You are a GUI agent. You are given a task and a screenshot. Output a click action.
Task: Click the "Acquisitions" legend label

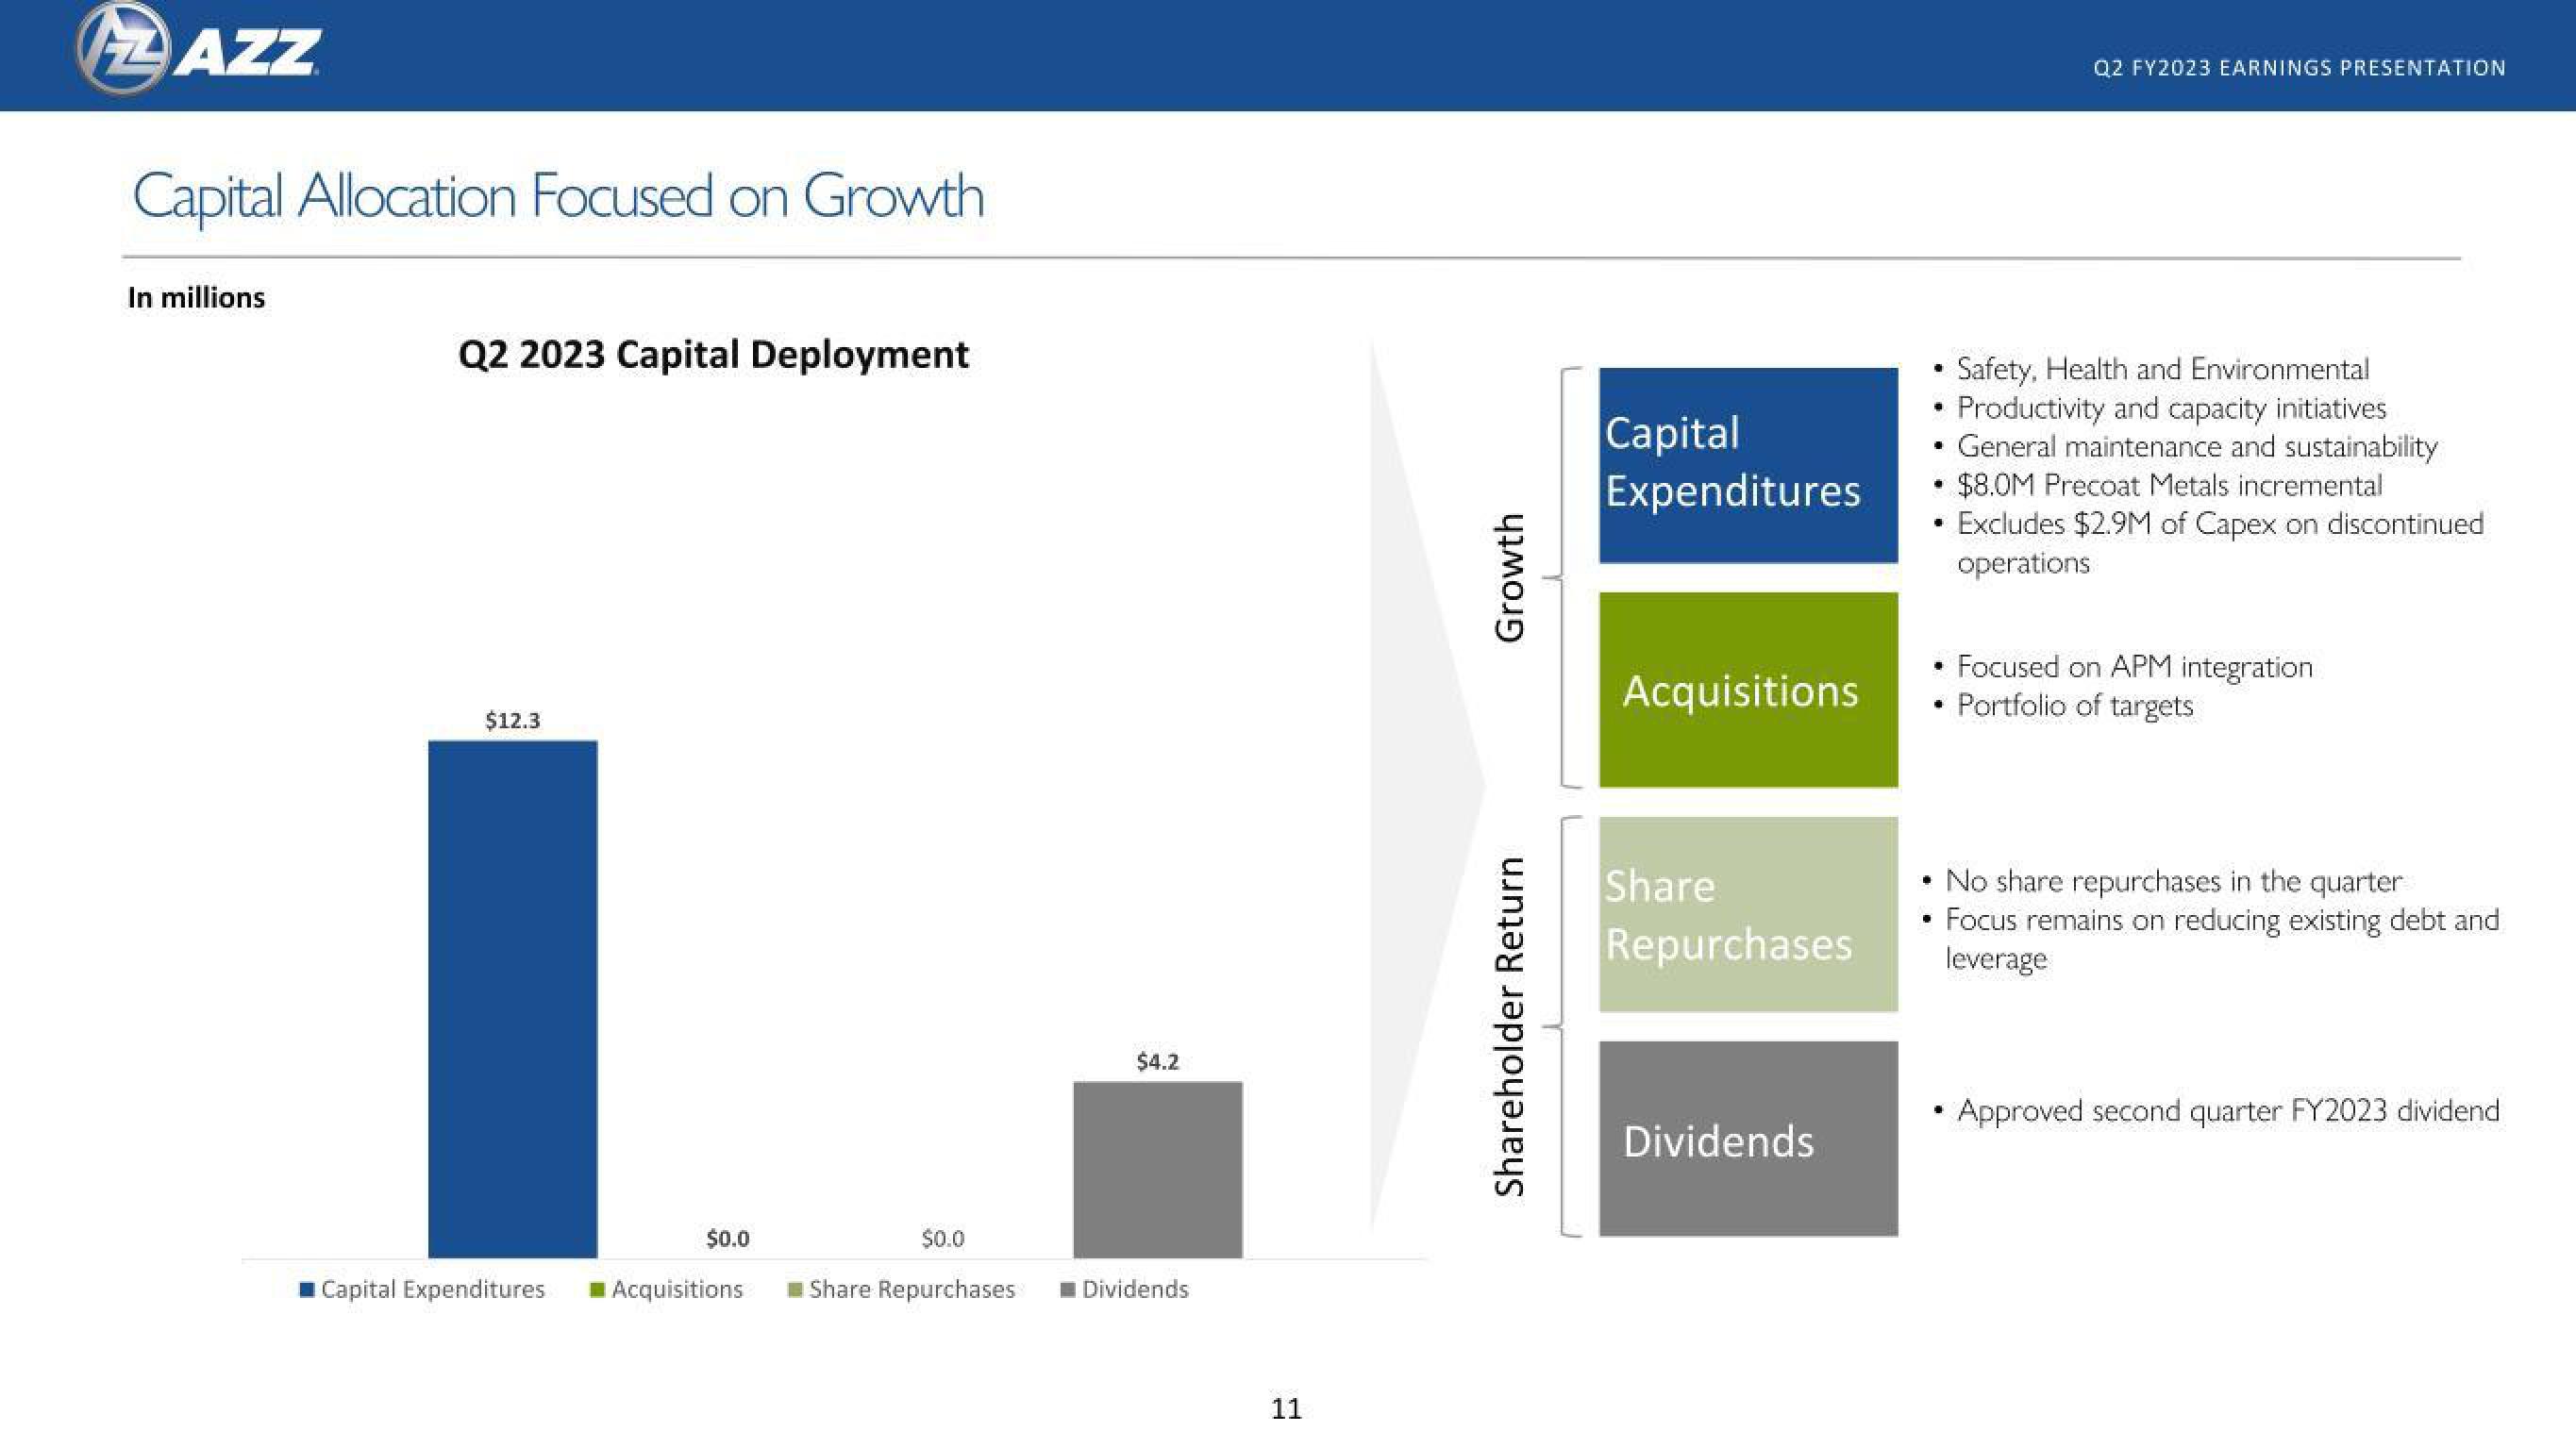pos(677,1289)
